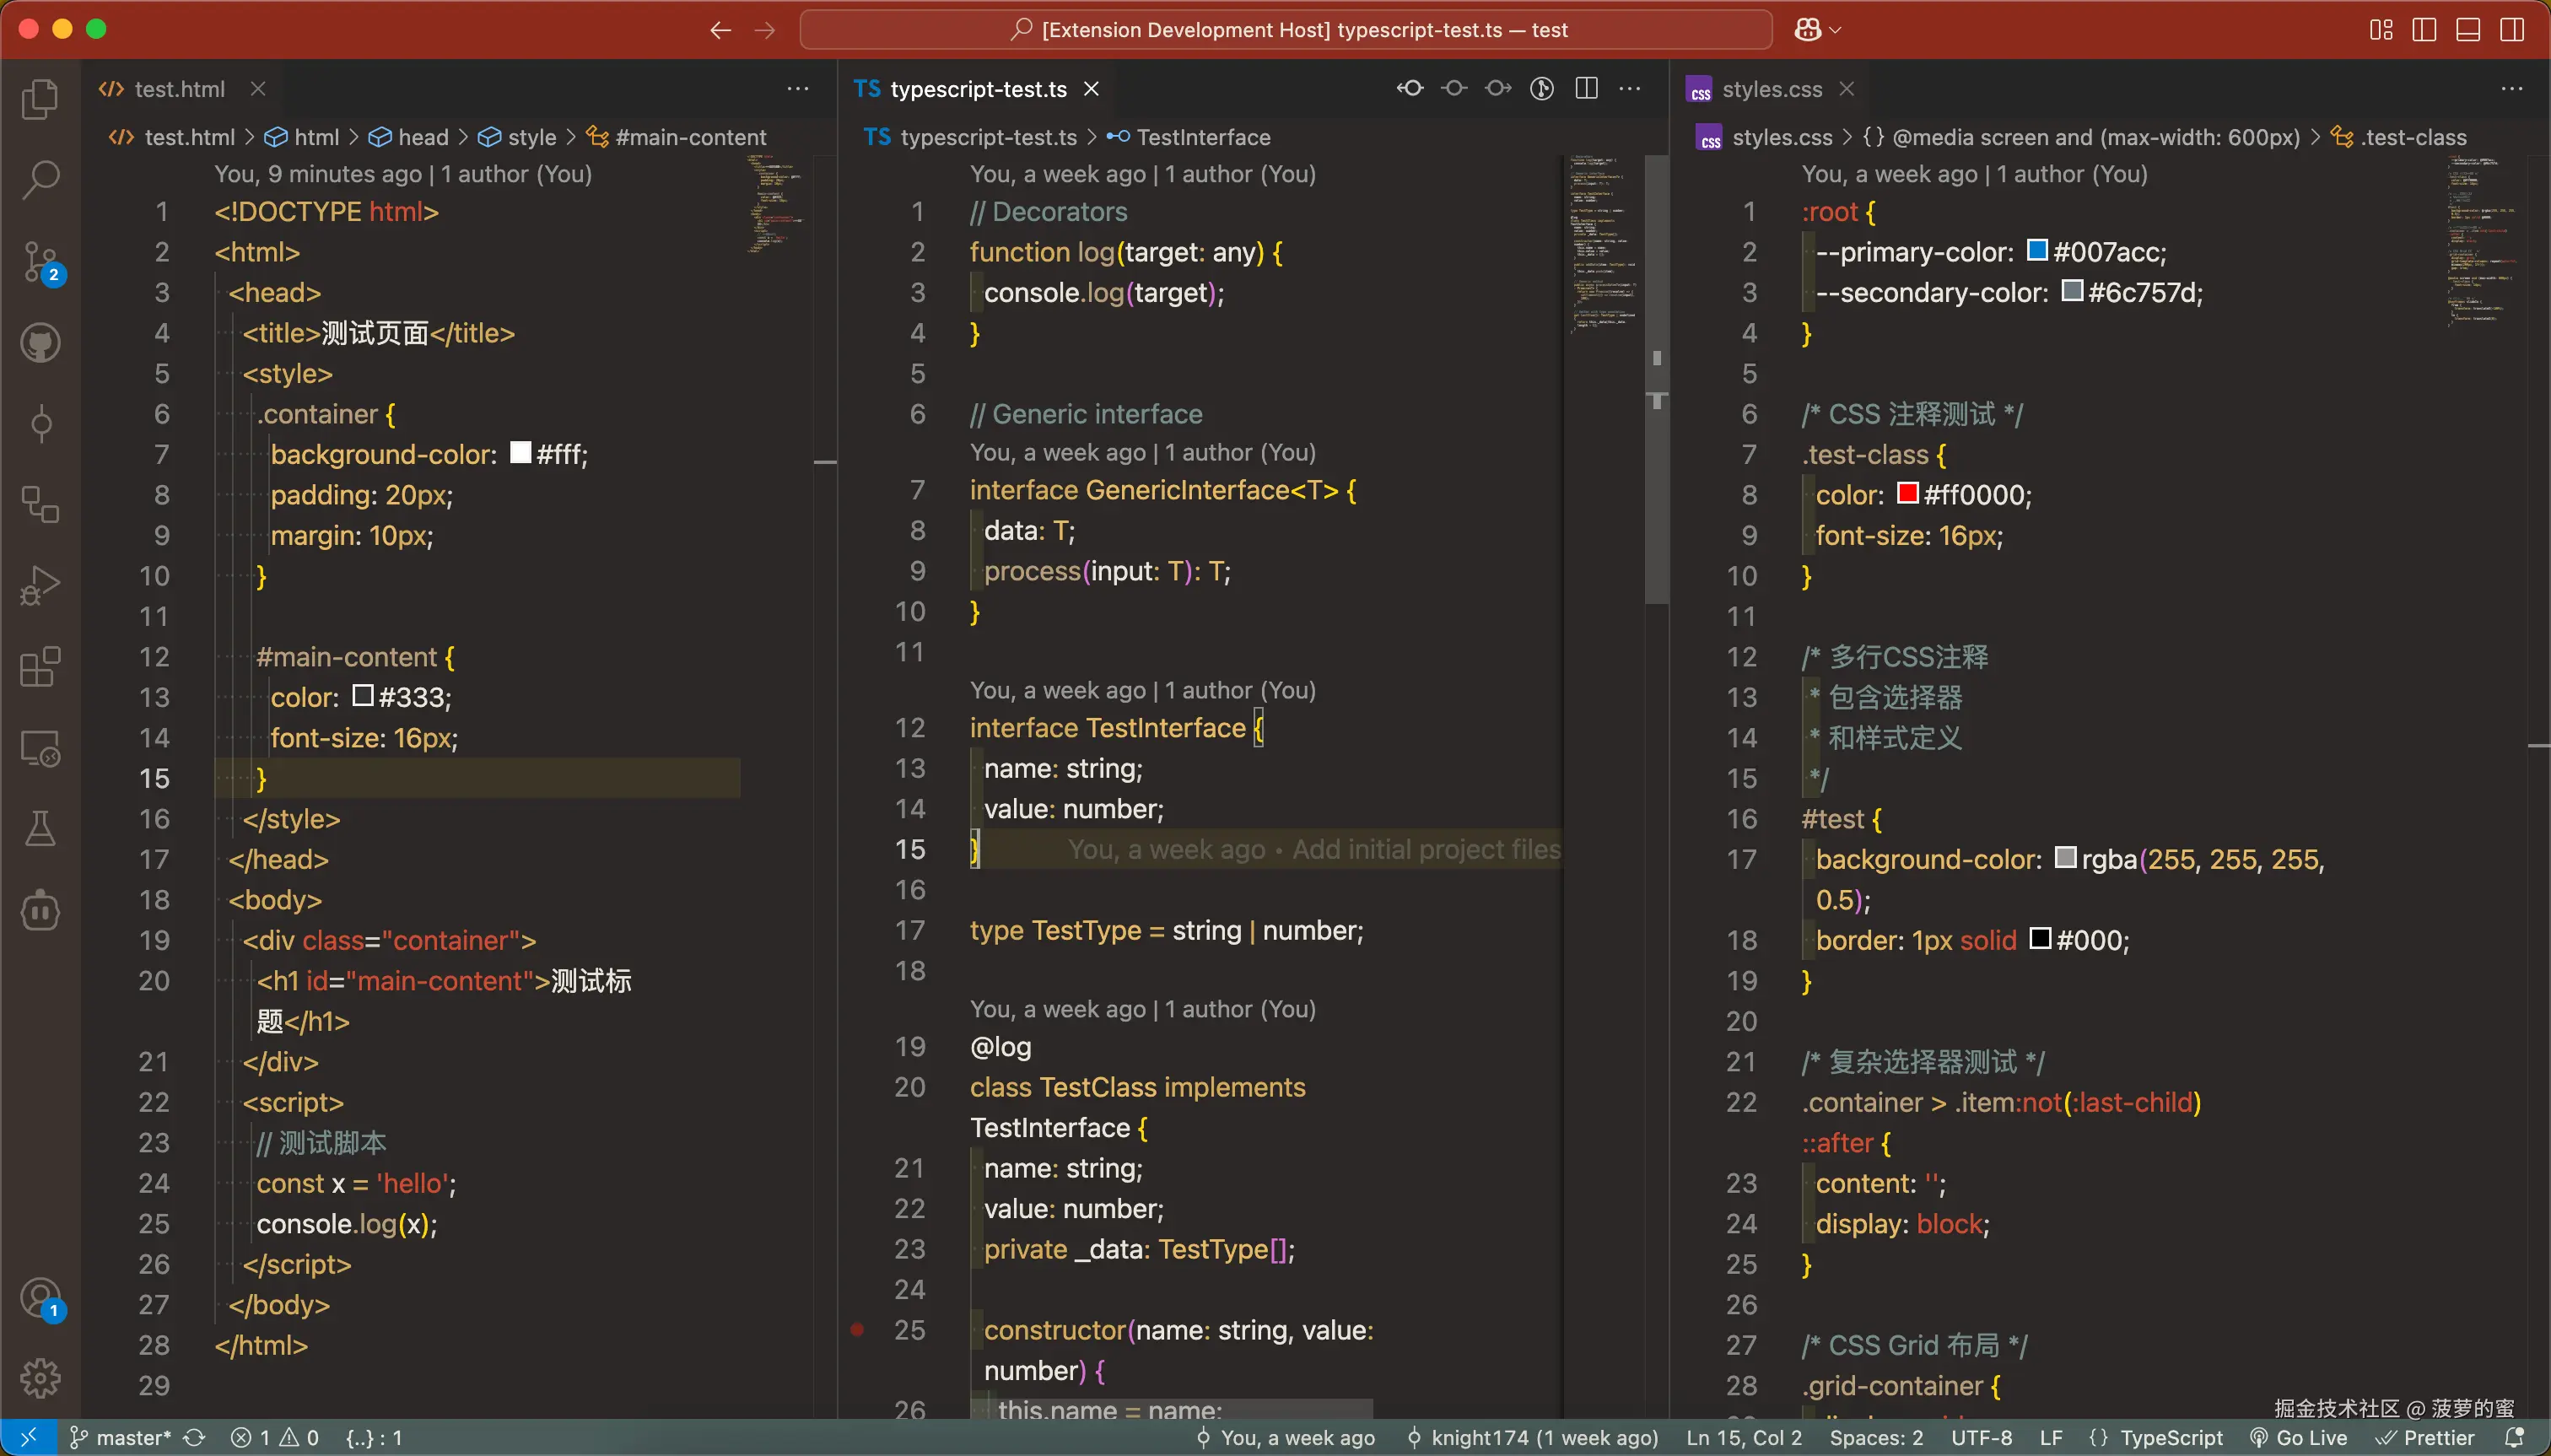Image resolution: width=2551 pixels, height=1456 pixels.
Task: Open the Extensions view icon
Action: click(x=40, y=667)
